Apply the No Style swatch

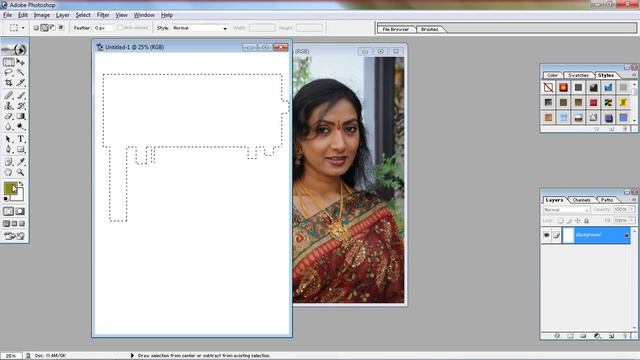[x=548, y=87]
